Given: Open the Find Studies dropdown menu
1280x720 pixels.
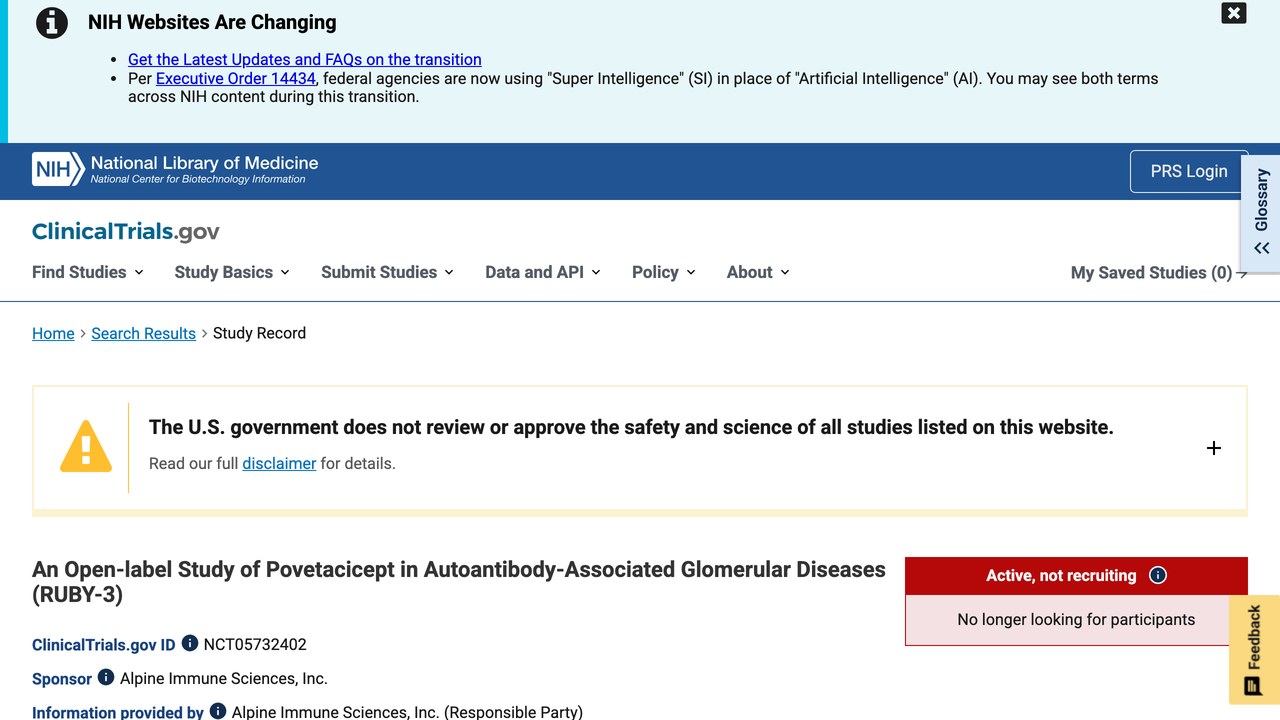Looking at the screenshot, I should (x=88, y=272).
